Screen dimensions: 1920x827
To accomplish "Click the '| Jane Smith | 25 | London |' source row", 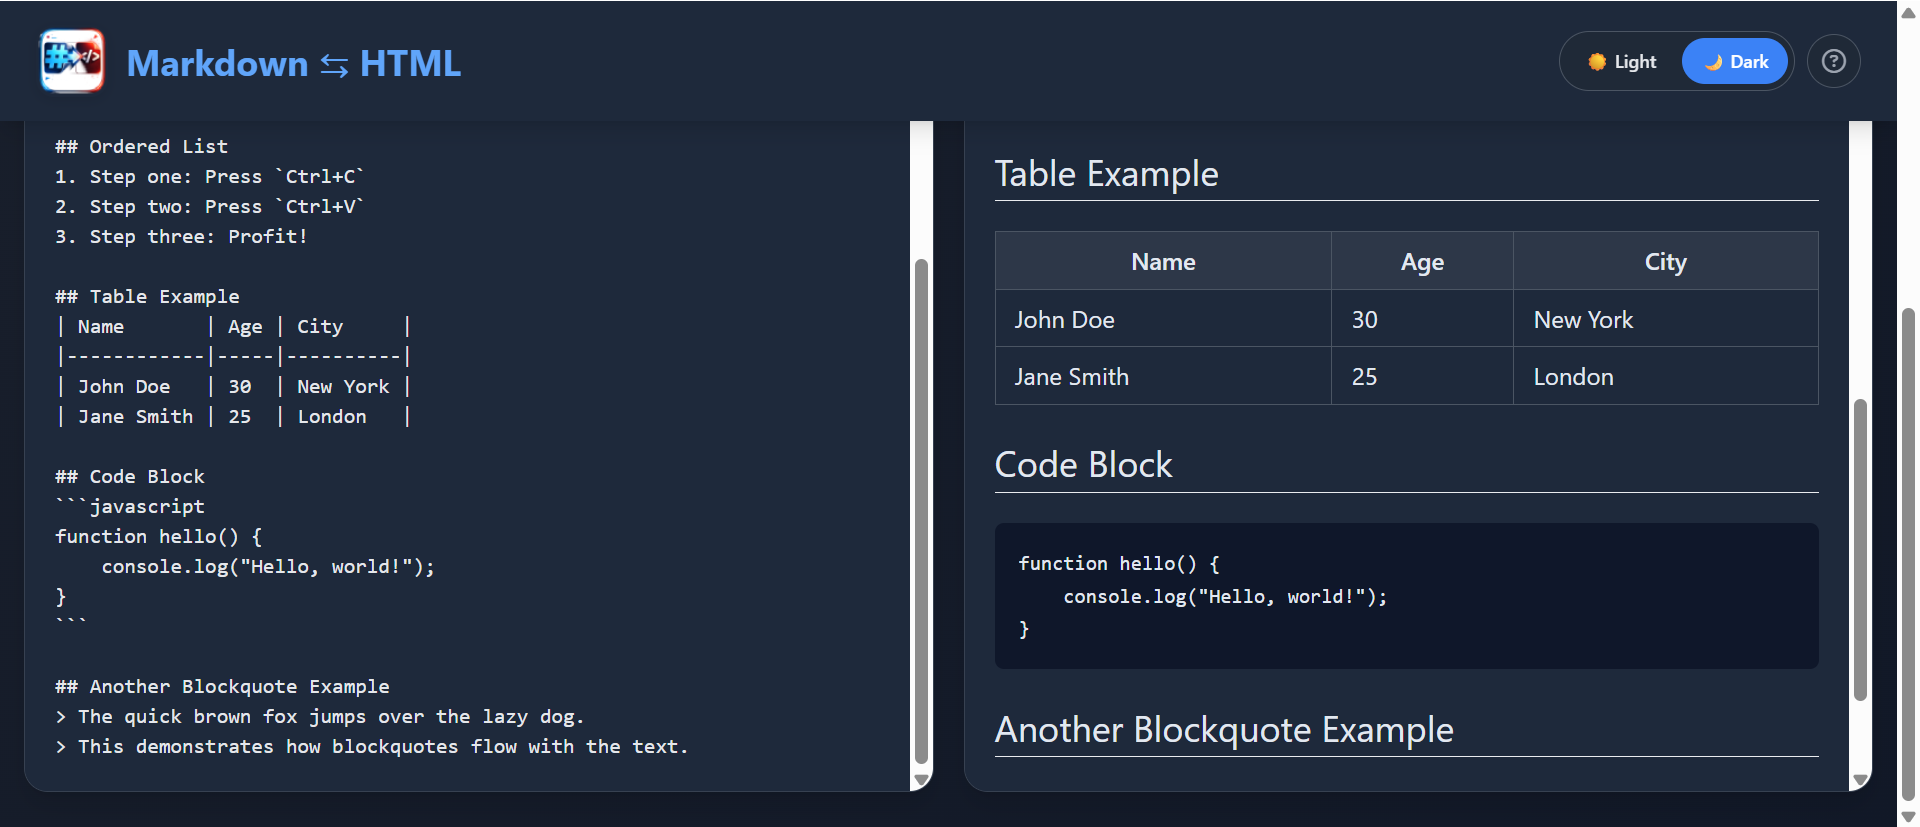I will tap(233, 416).
